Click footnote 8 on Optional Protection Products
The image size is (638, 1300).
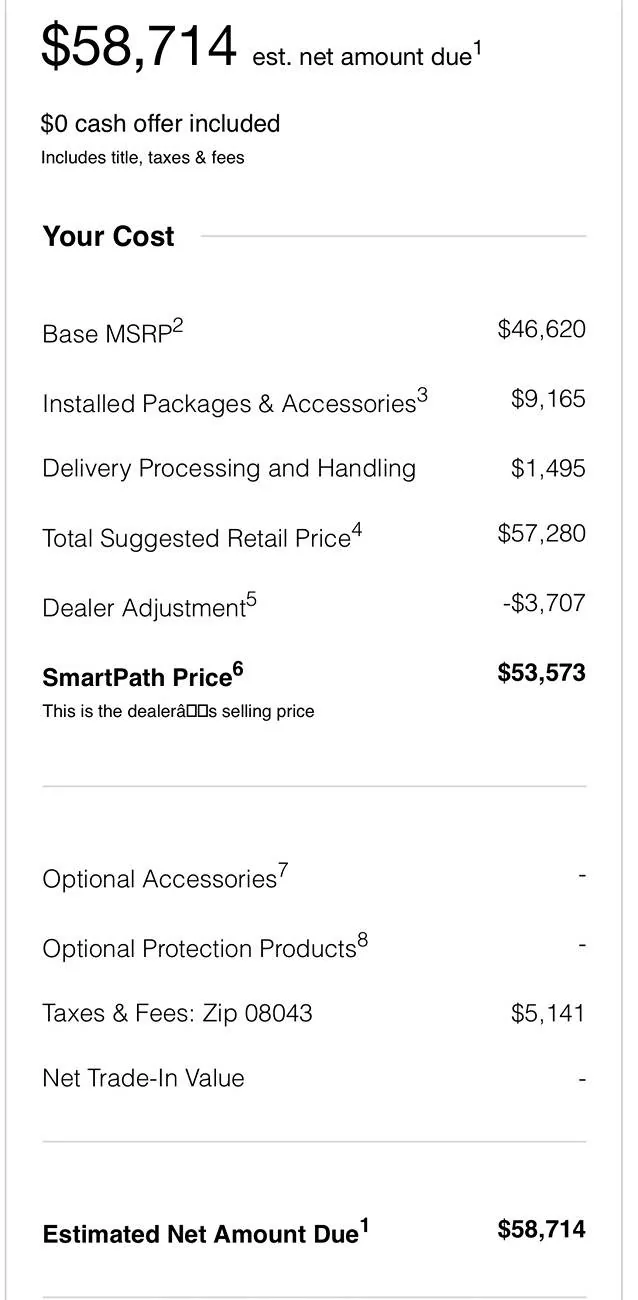[x=363, y=941]
